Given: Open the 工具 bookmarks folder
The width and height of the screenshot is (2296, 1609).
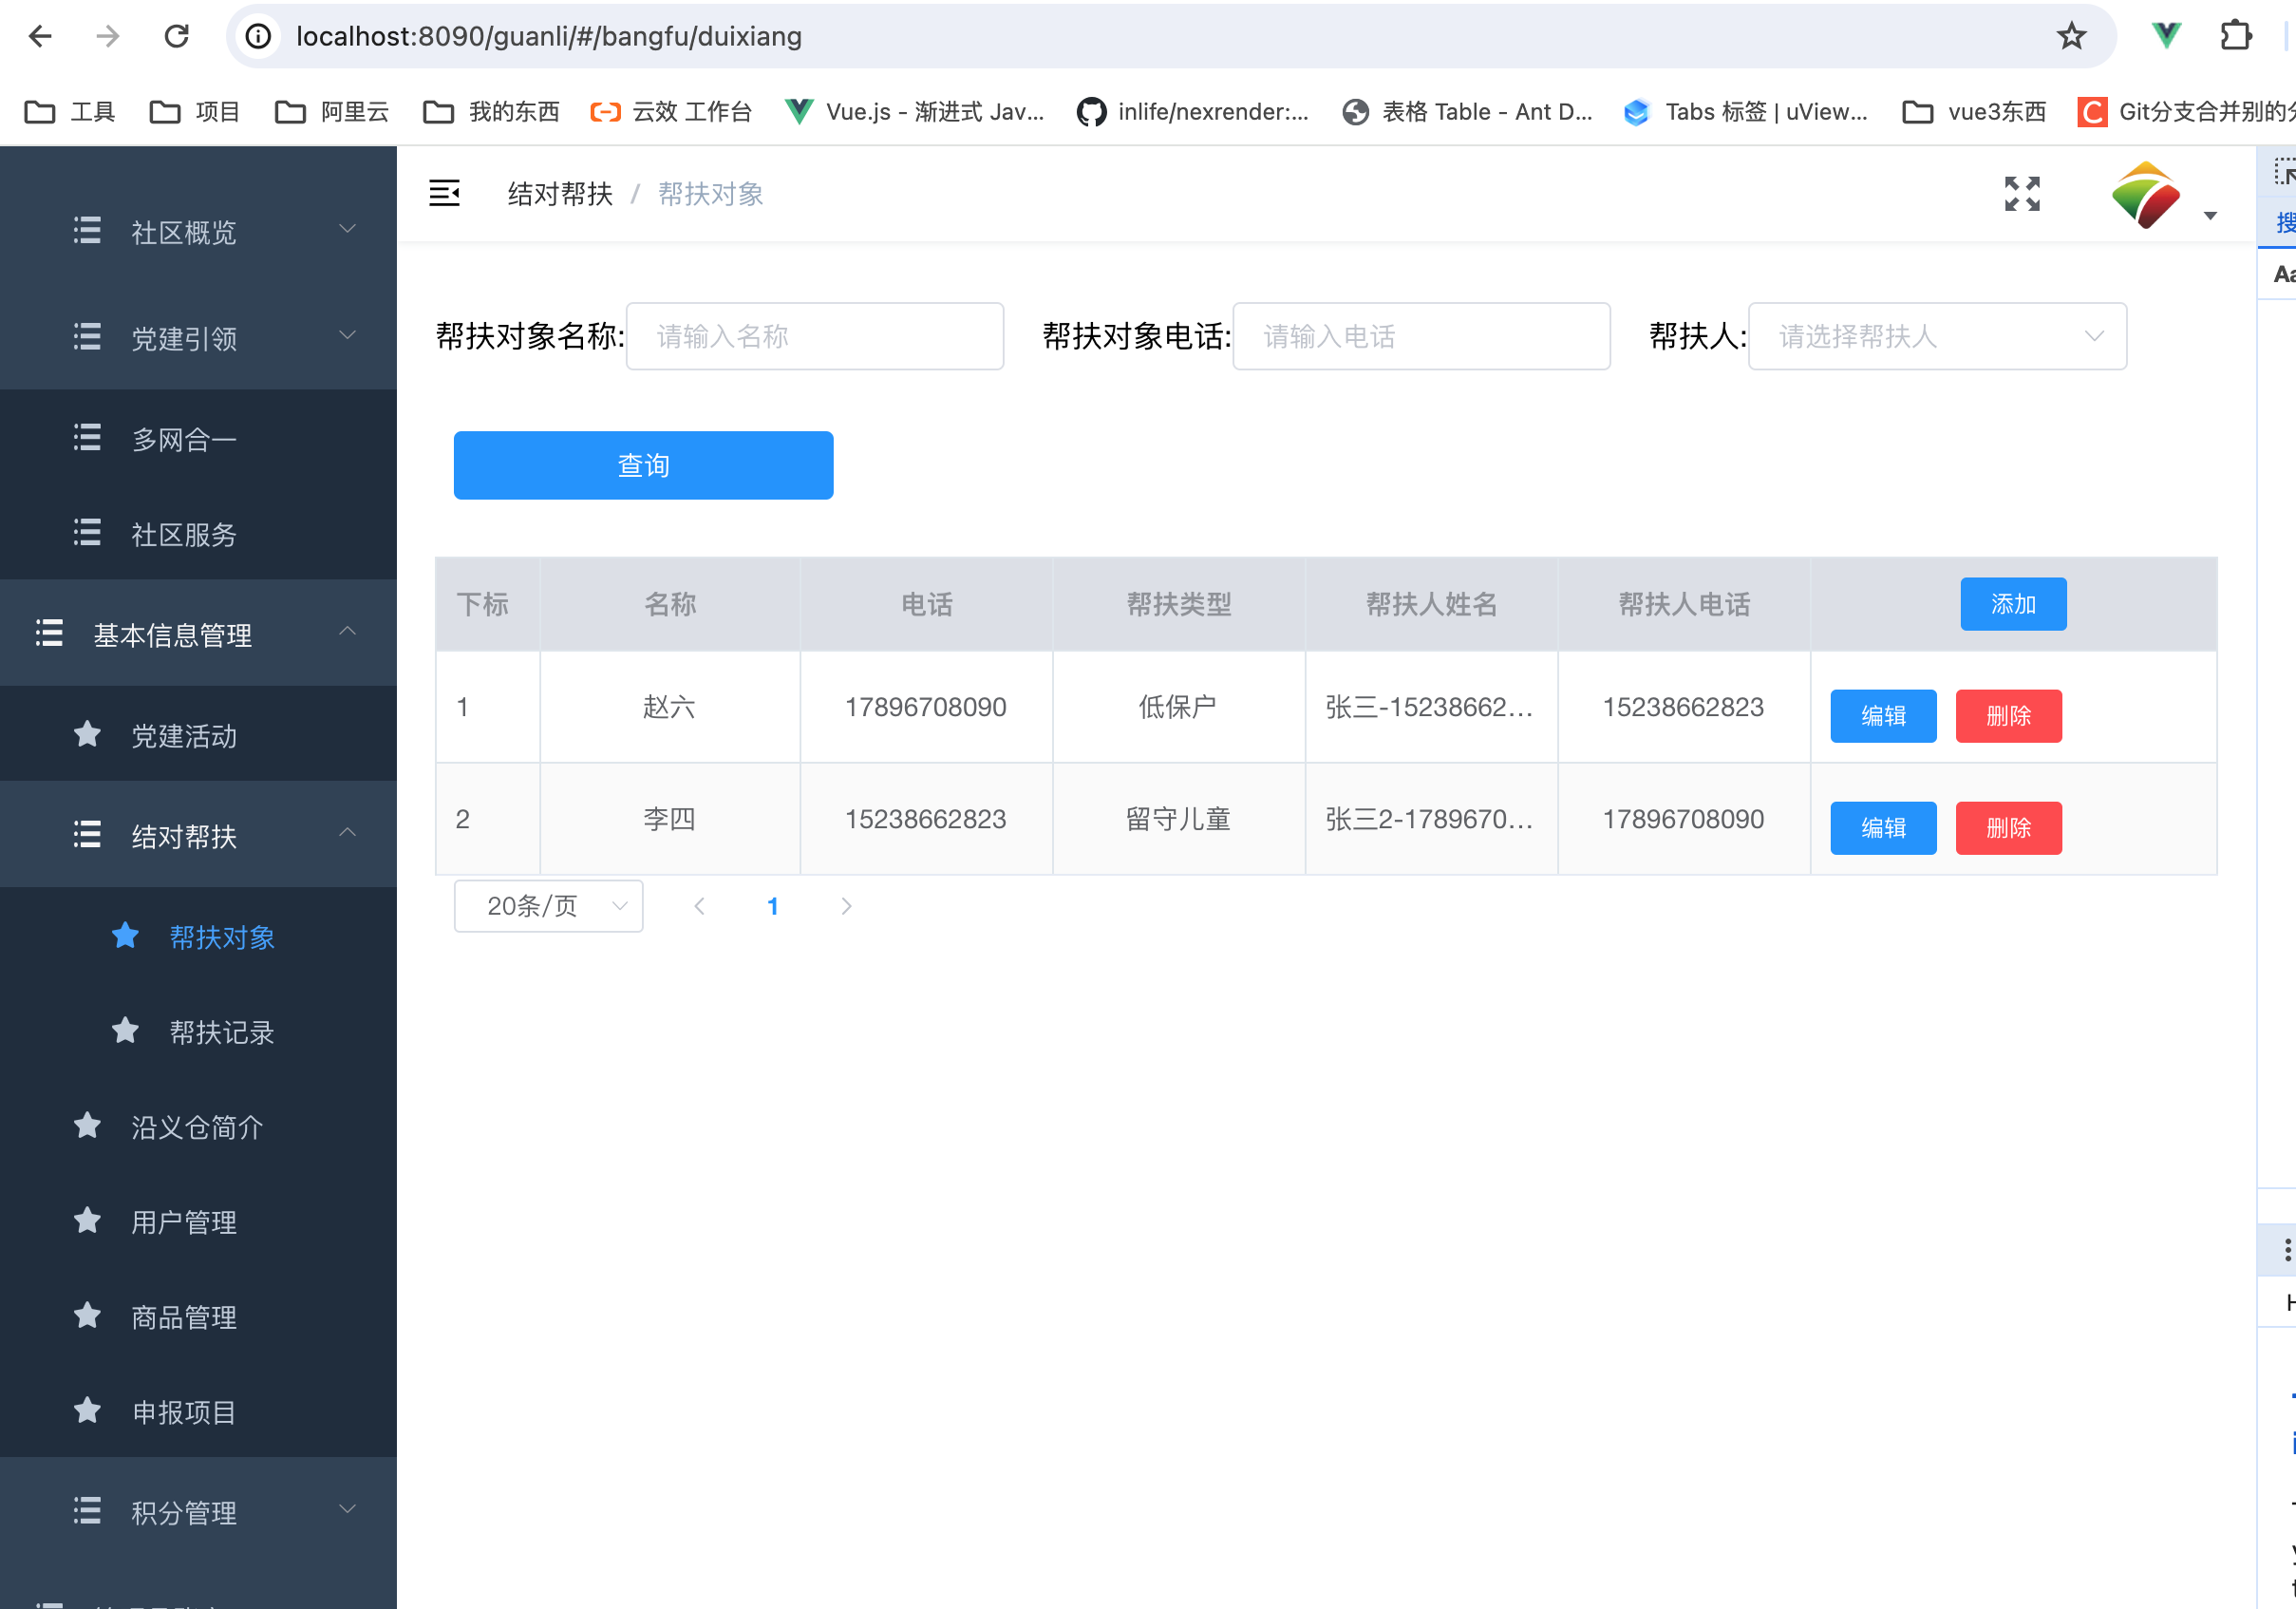Looking at the screenshot, I should 70,111.
